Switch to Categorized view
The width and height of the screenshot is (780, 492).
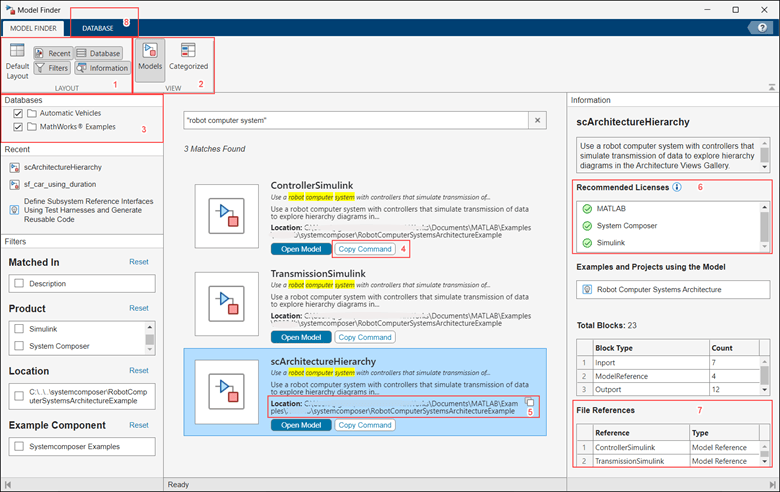tap(188, 56)
